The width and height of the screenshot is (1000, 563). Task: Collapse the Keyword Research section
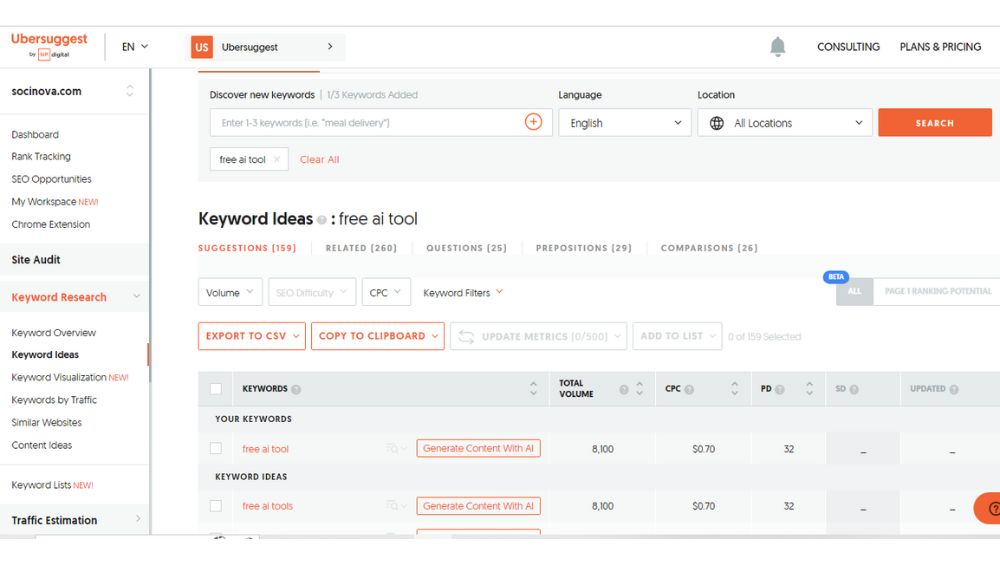click(x=136, y=297)
